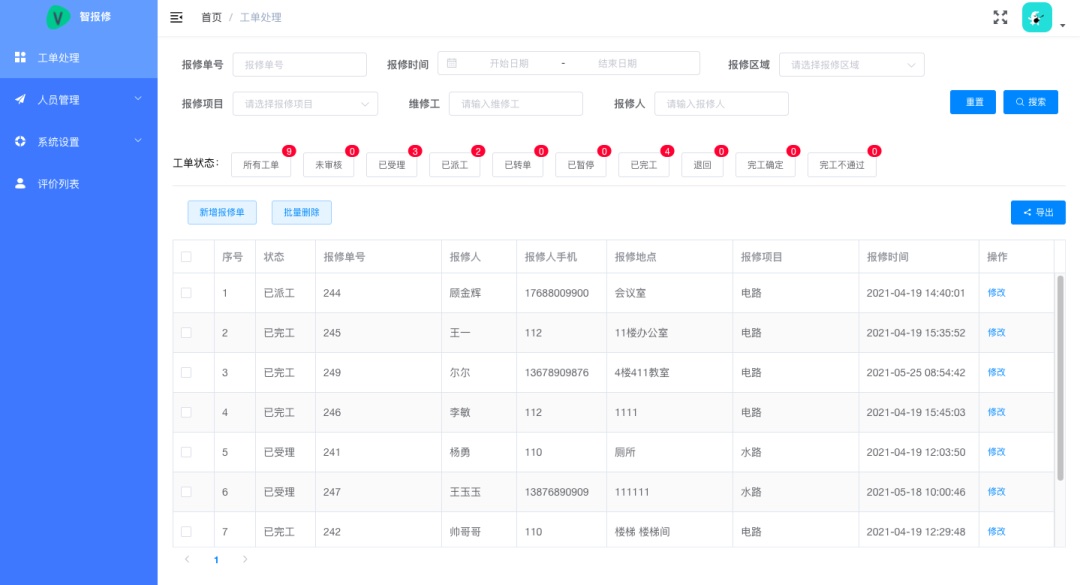Expand the 人员管理 submenu chevron
Screen dimensions: 1080x585
point(138,99)
